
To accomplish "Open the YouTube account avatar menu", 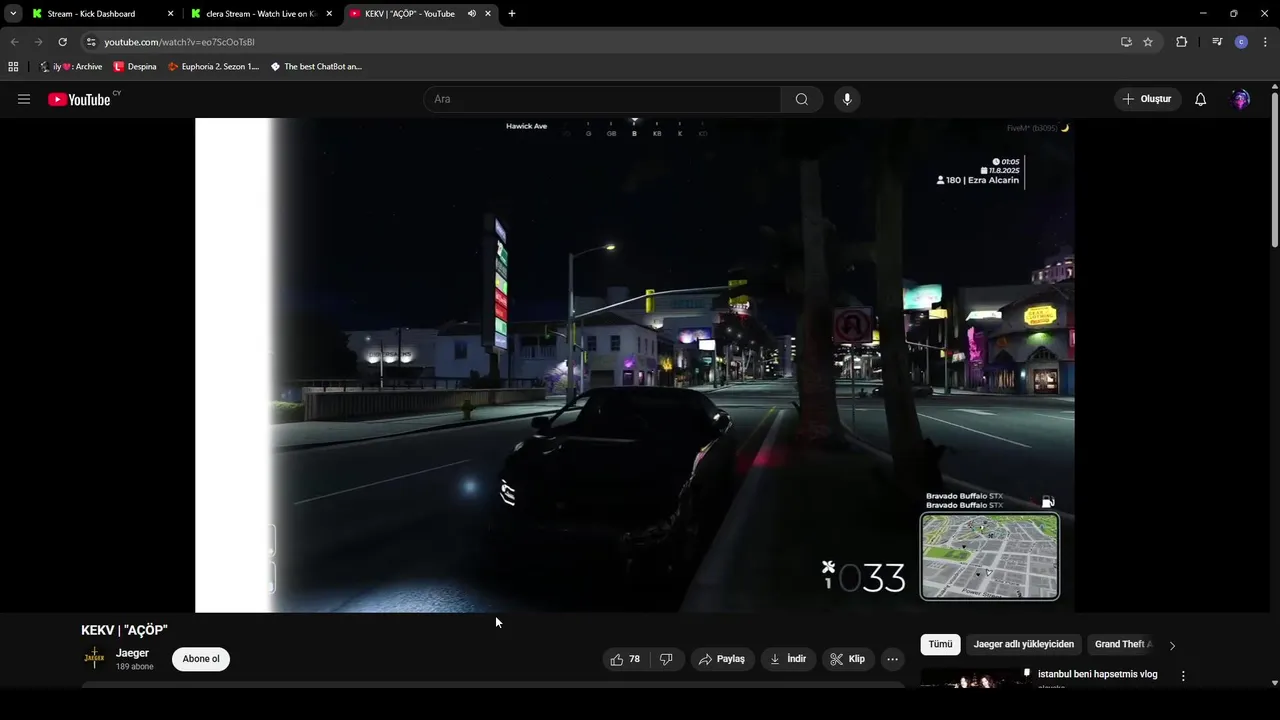I will point(1241,99).
